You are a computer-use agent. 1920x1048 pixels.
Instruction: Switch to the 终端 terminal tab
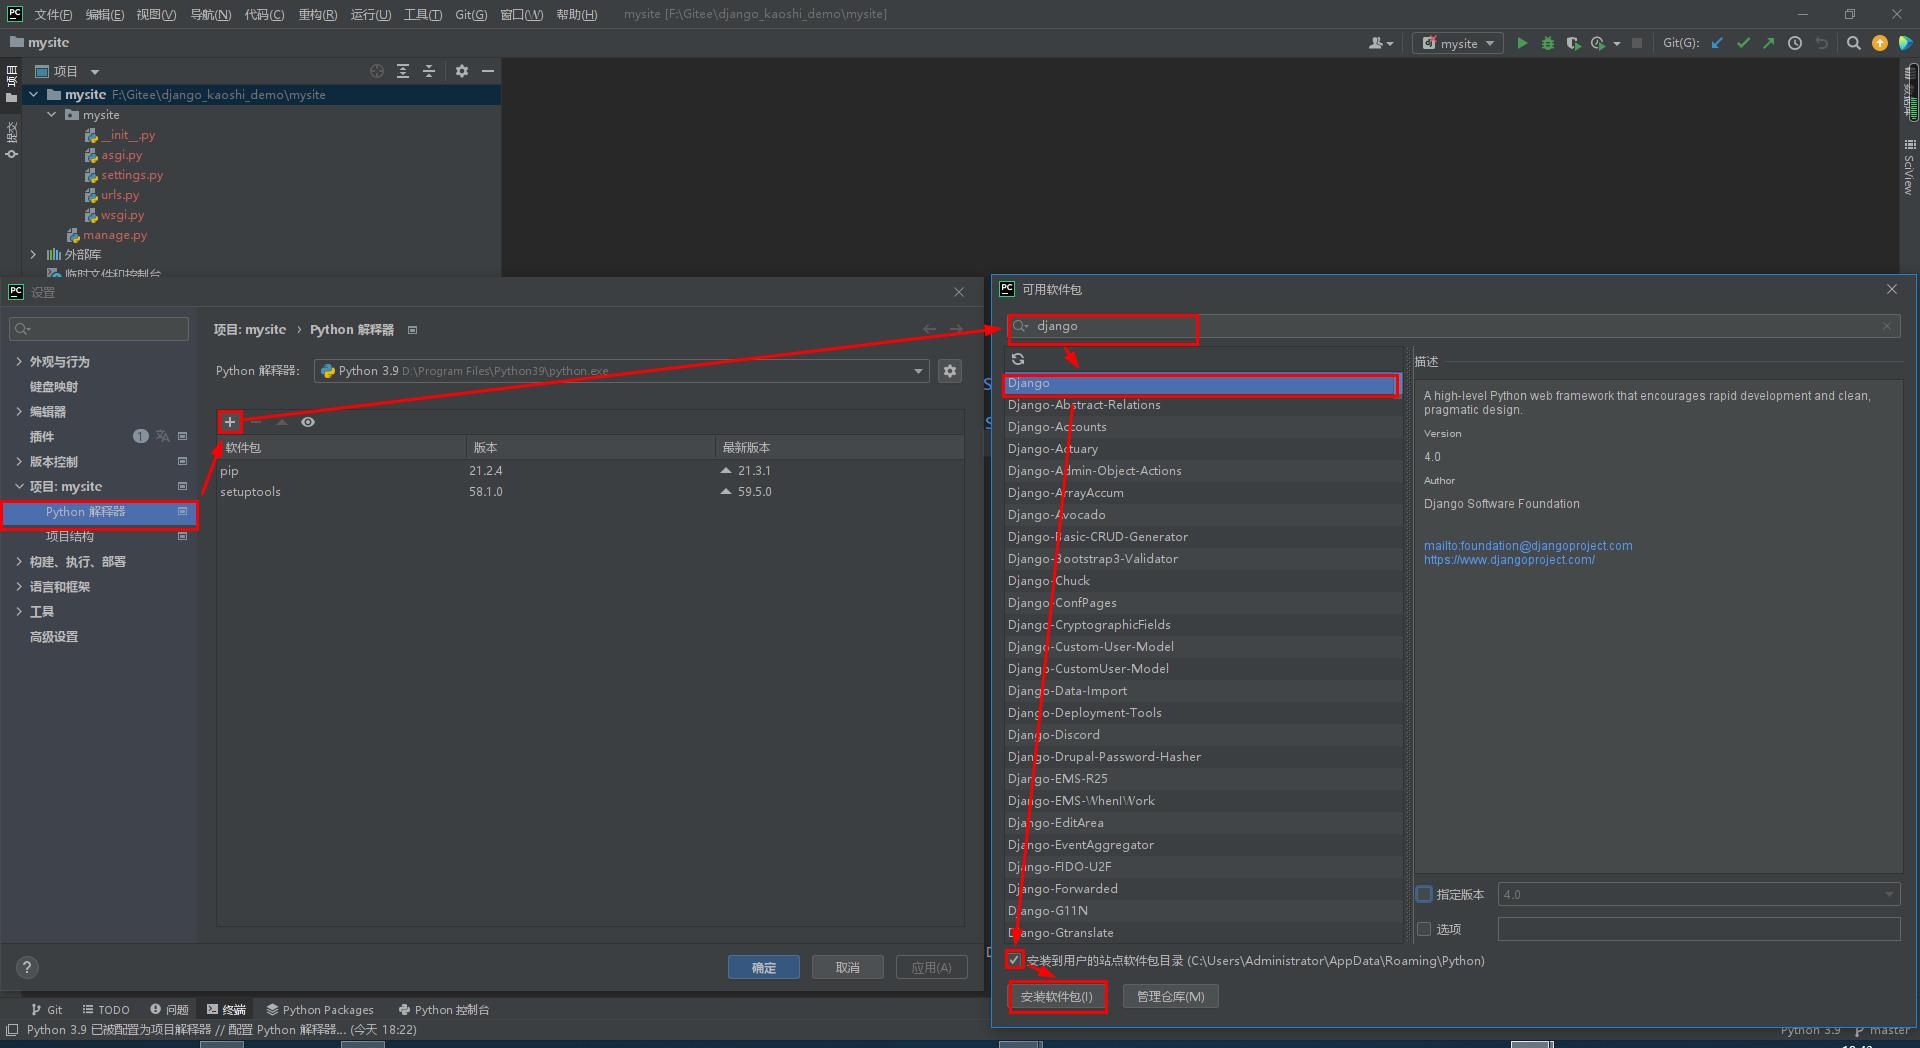226,1009
